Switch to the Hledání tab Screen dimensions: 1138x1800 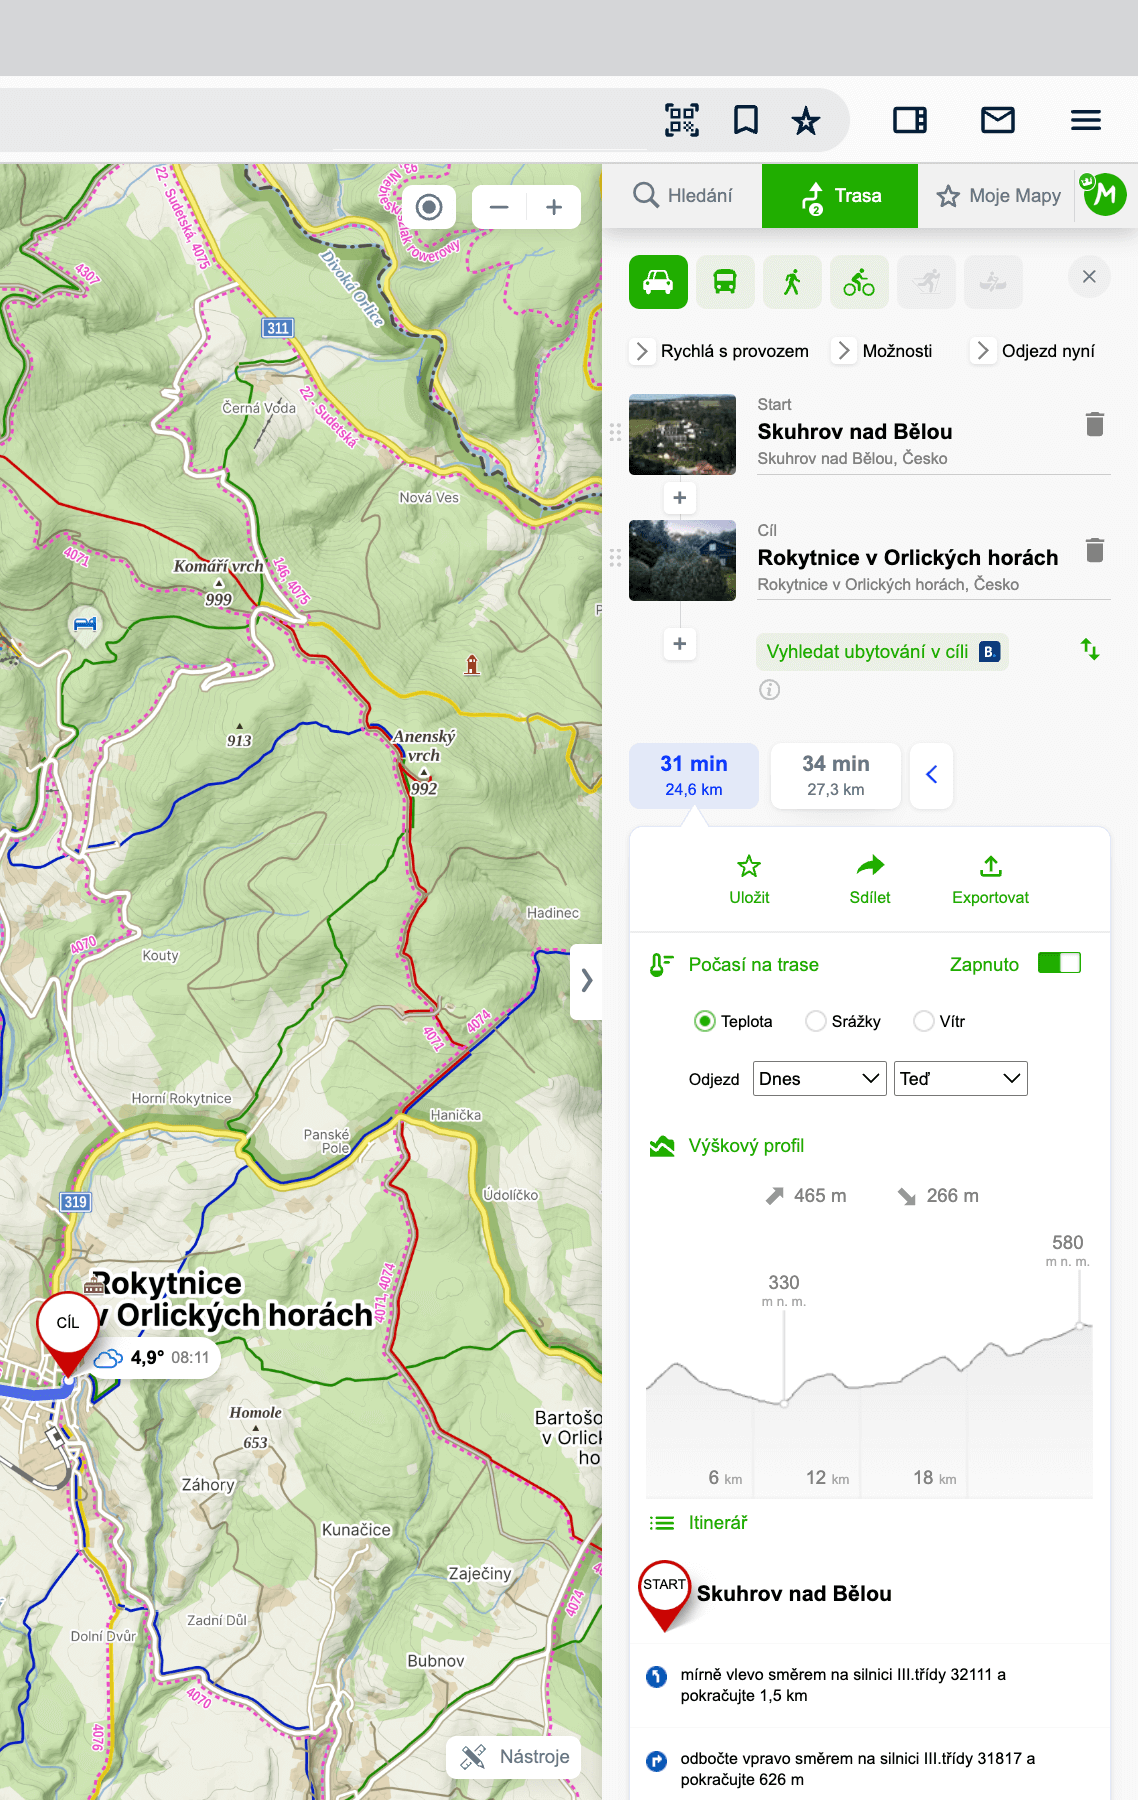coord(683,195)
